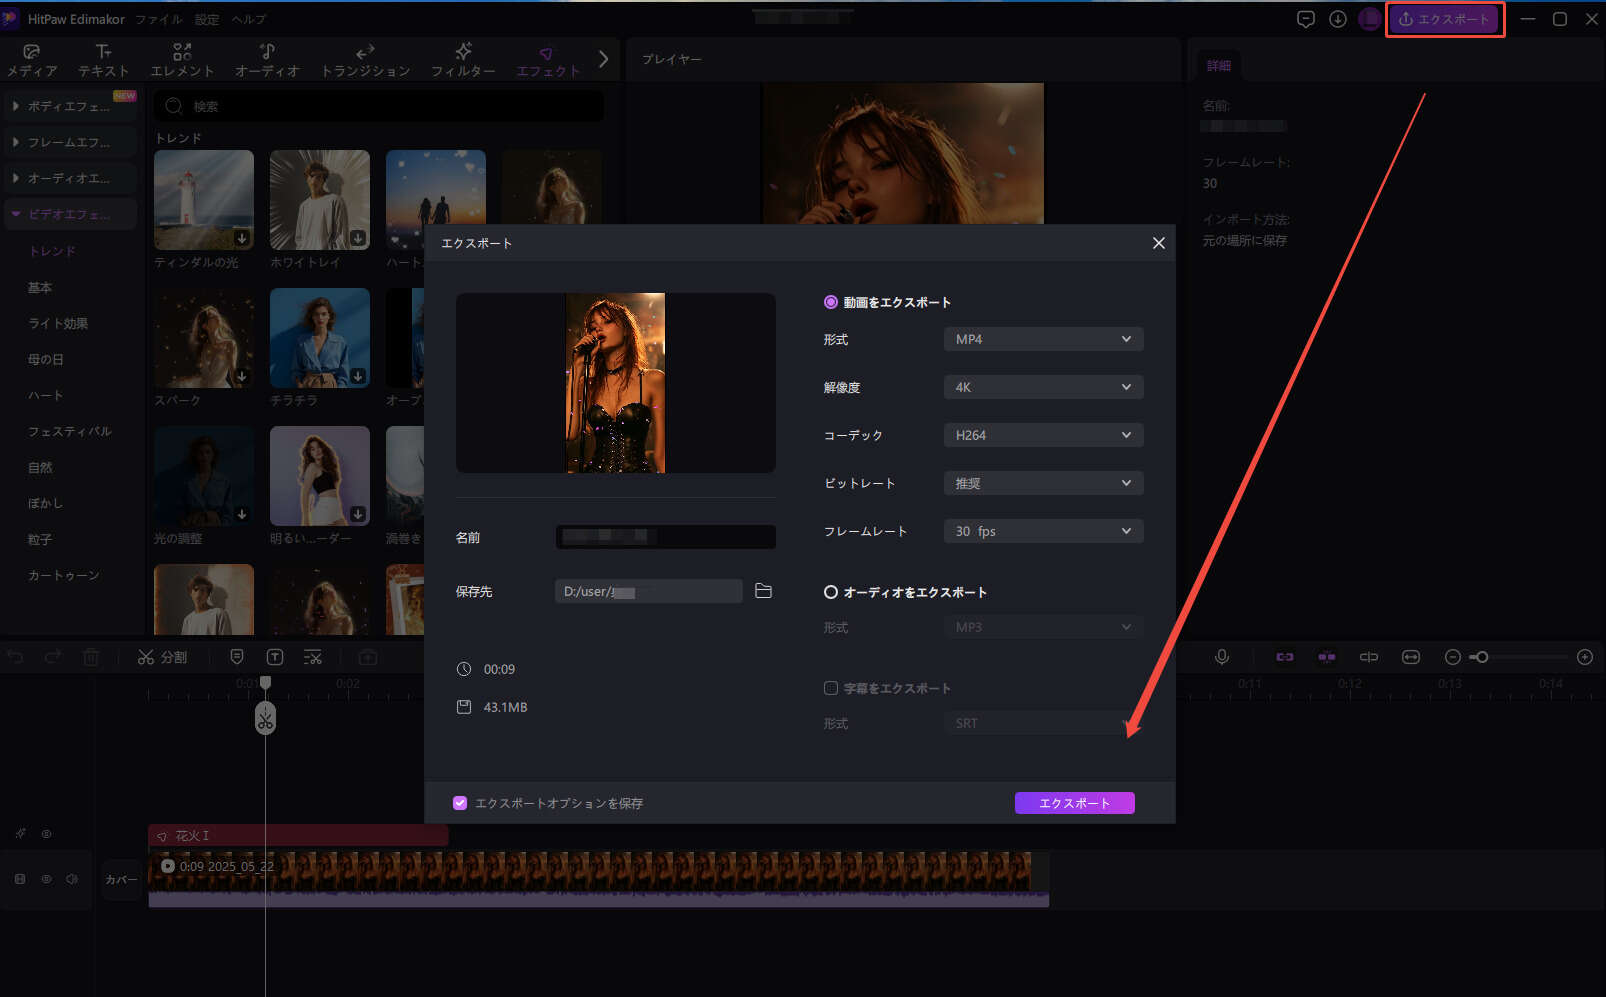Click the purple エクスポート button in dialog
This screenshot has width=1606, height=997.
point(1074,803)
